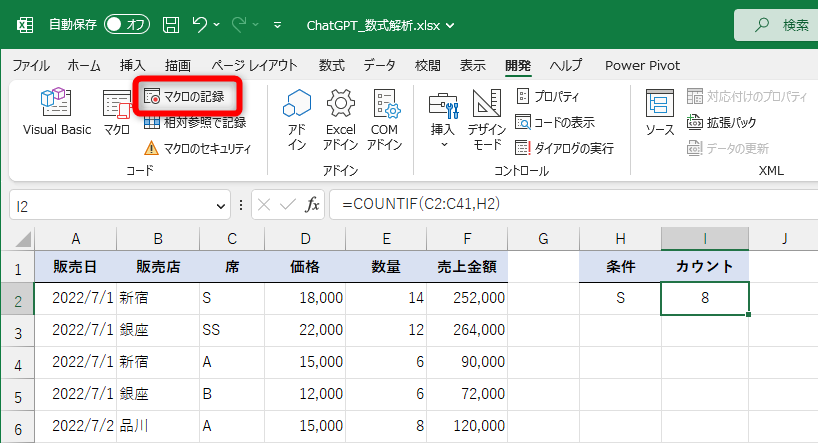Switch to the Power Pivot tab

(642, 65)
